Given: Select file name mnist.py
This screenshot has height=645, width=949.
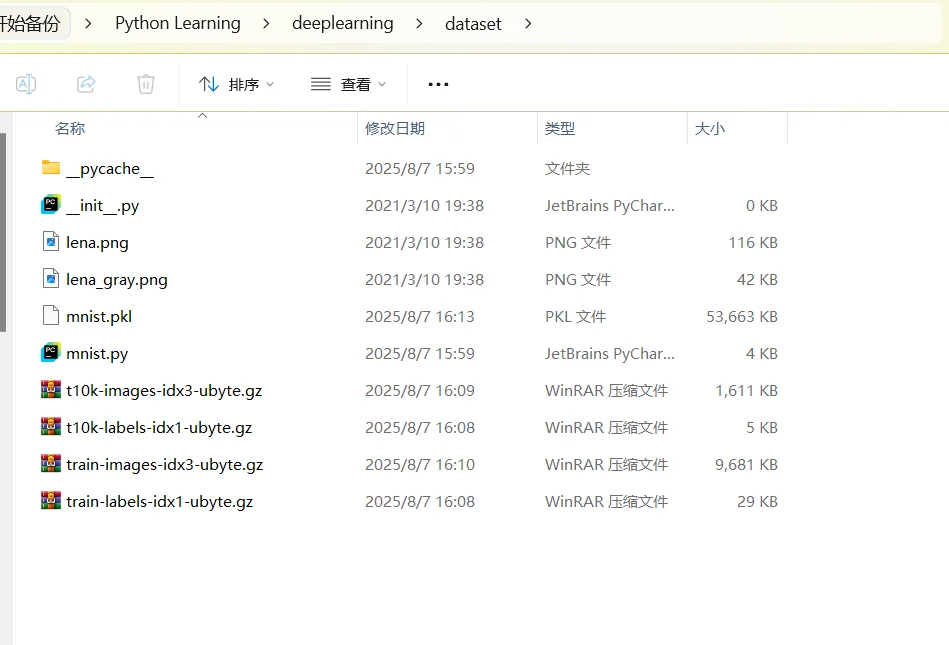Looking at the screenshot, I should pyautogui.click(x=97, y=353).
